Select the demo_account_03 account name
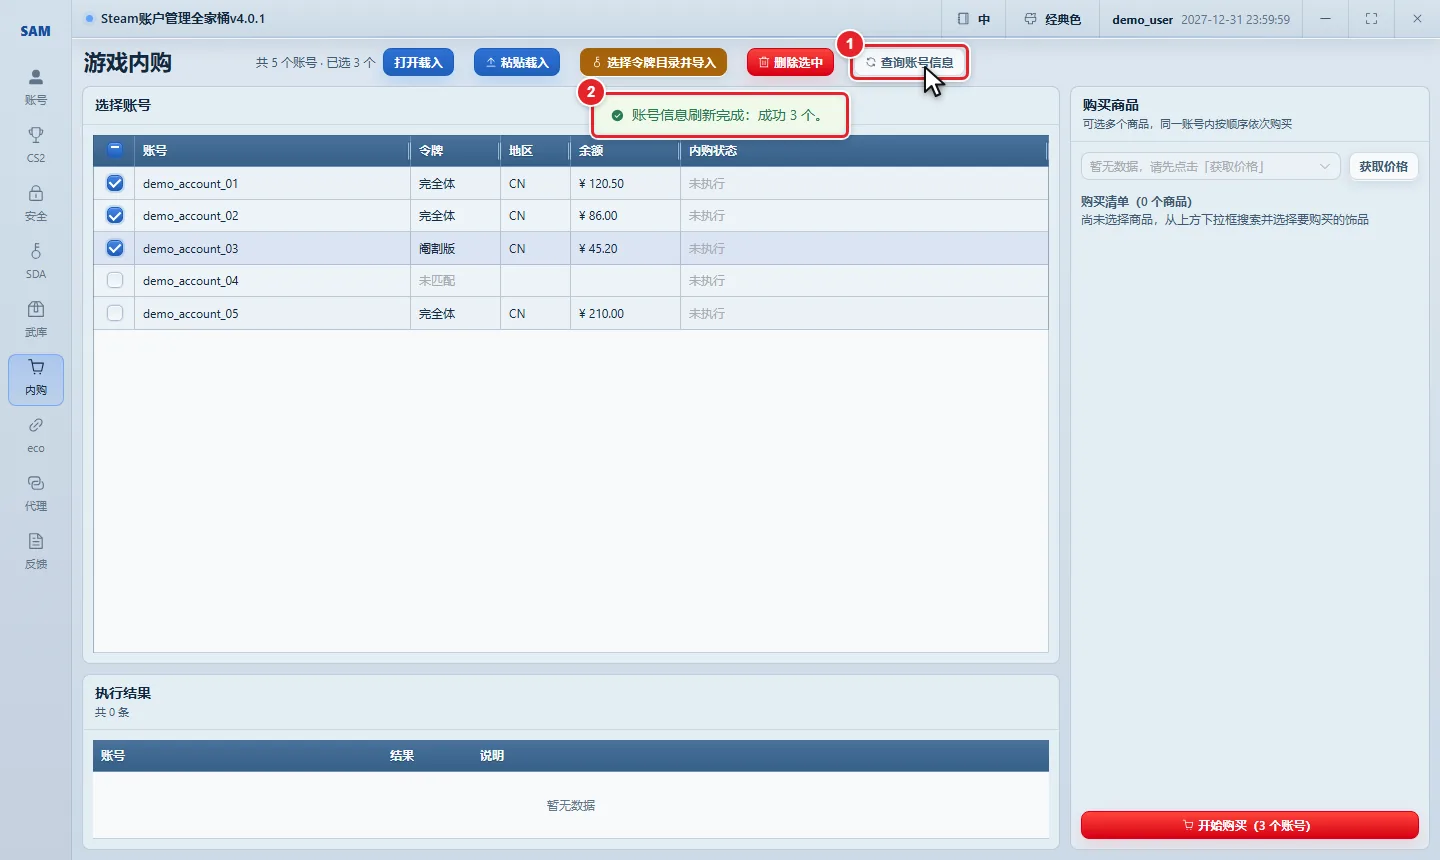1440x860 pixels. [x=191, y=249]
